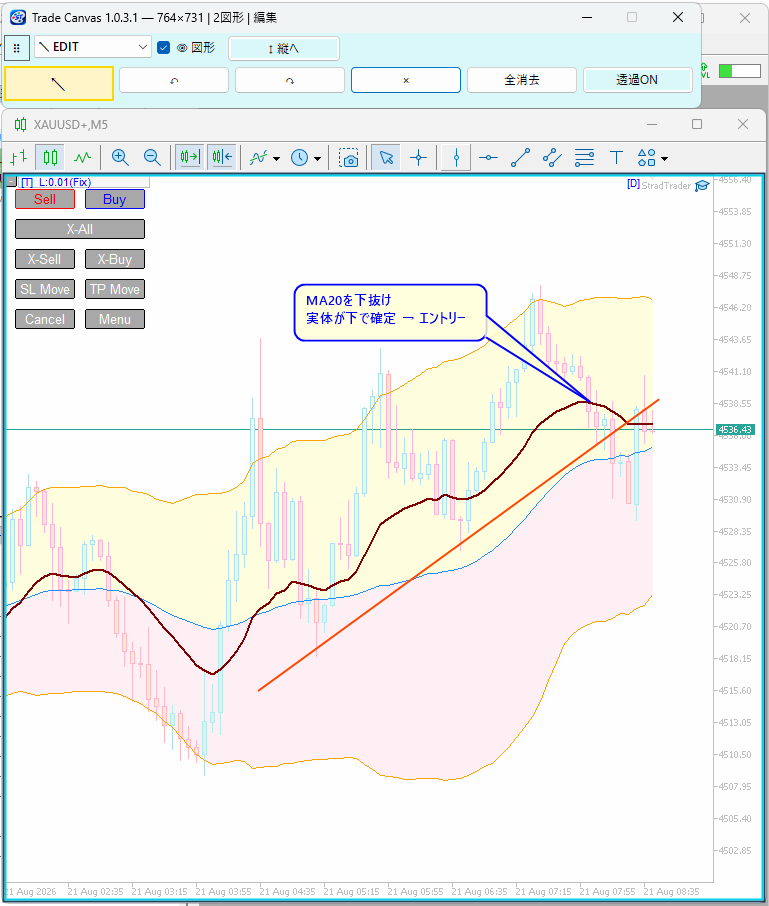Open the indicators list icon
This screenshot has width=769, height=906.
point(258,157)
